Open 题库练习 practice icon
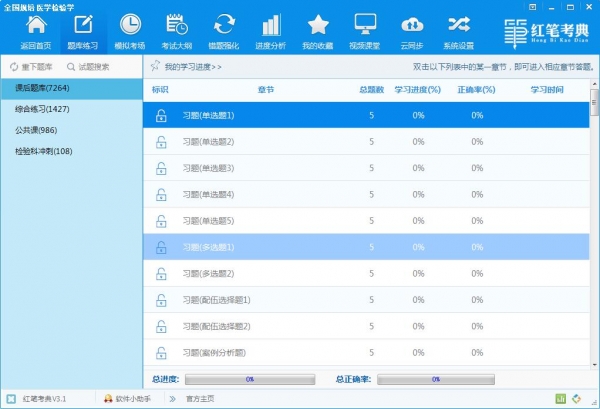This screenshot has height=409, width=600. tap(83, 25)
